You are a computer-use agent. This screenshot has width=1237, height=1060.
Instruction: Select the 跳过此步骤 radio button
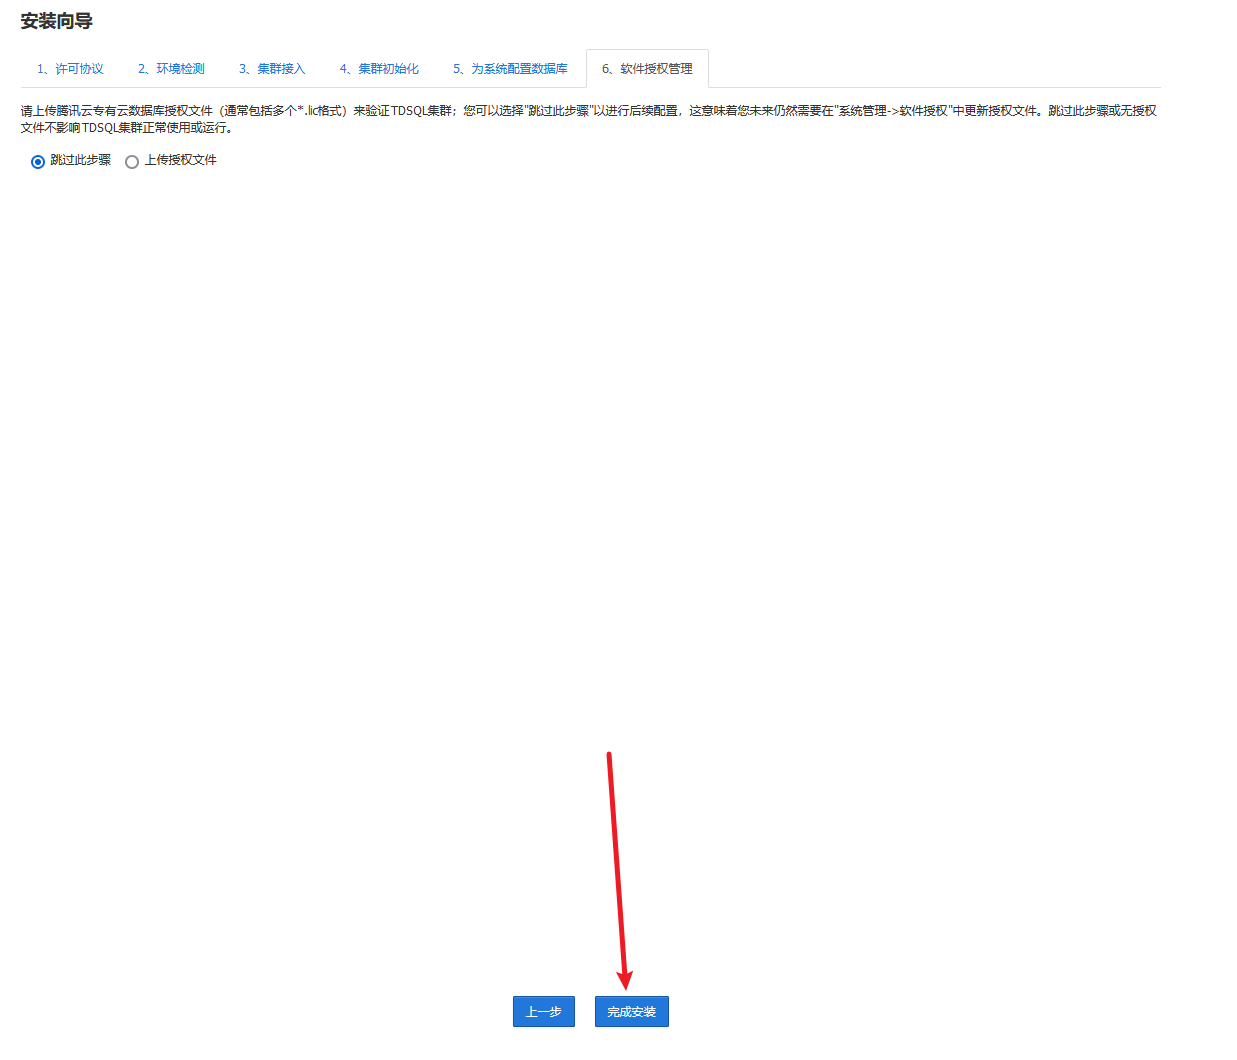click(x=38, y=162)
